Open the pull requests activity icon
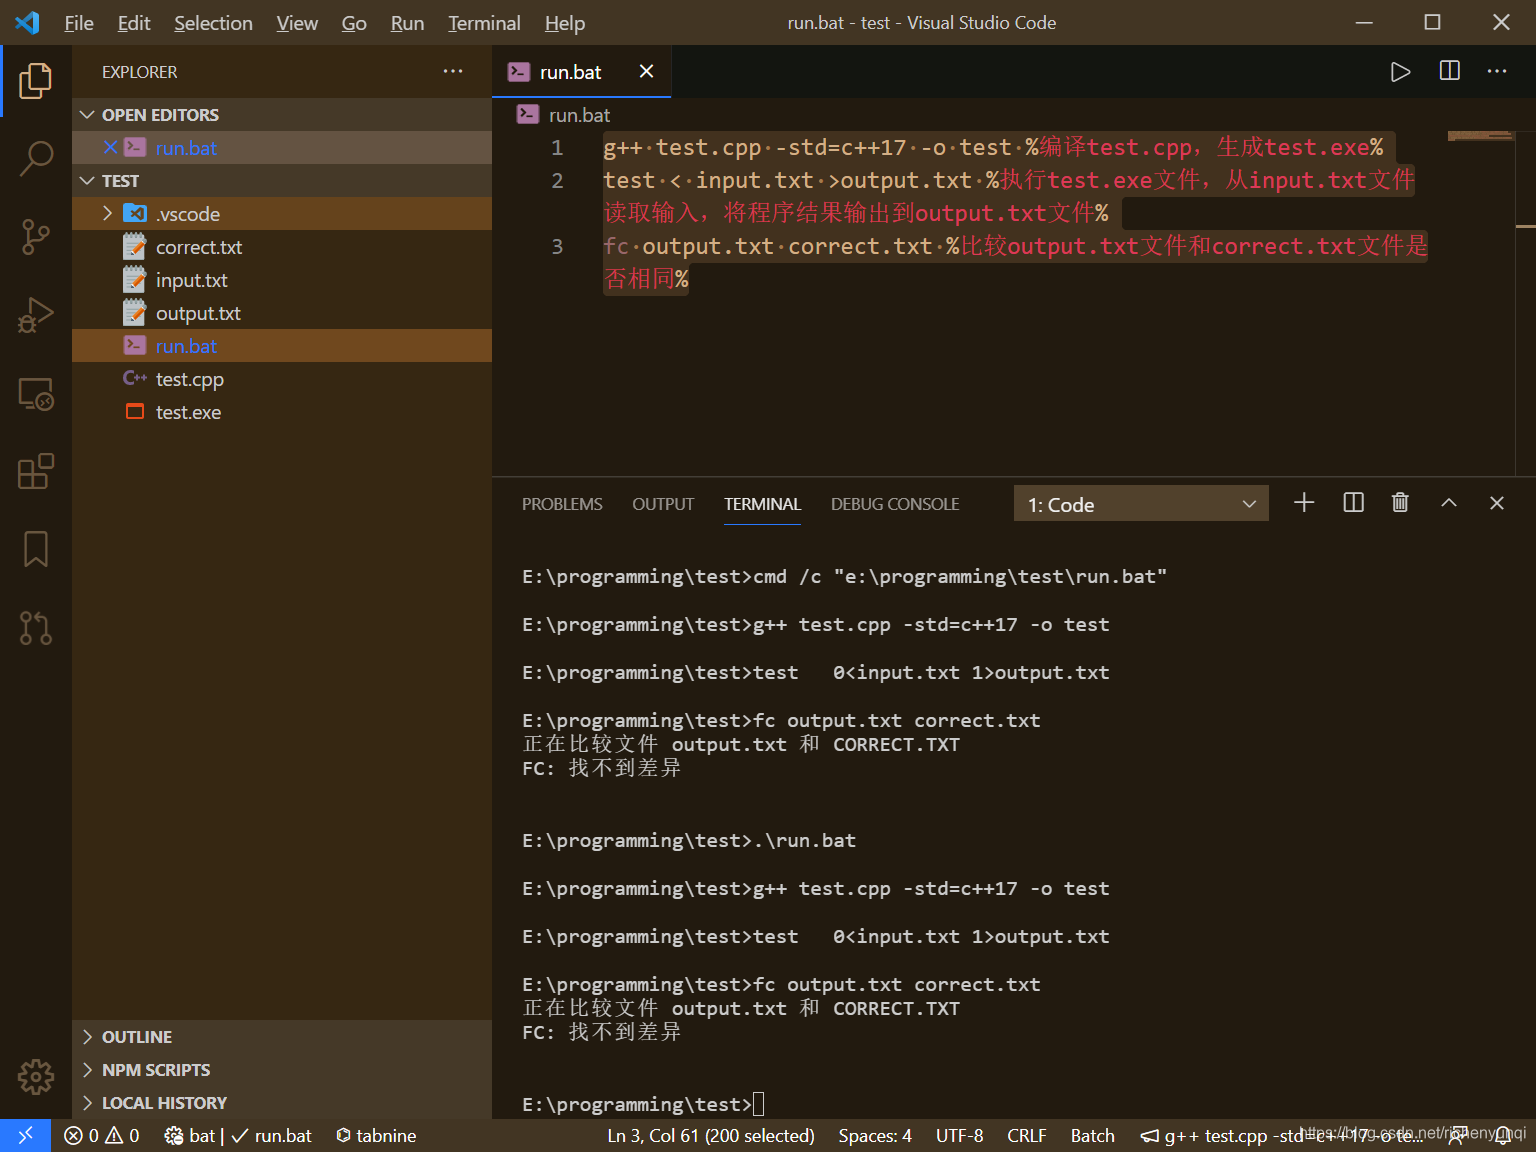 click(x=36, y=627)
